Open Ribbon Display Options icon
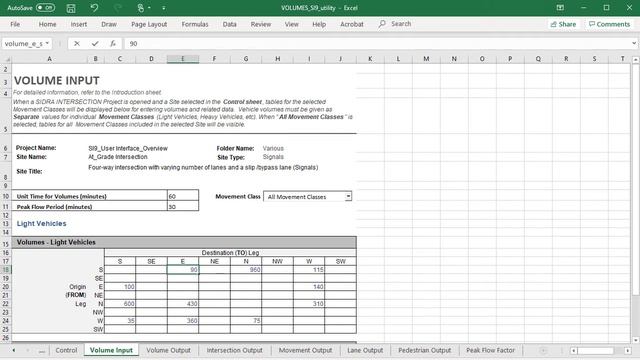 coord(560,8)
